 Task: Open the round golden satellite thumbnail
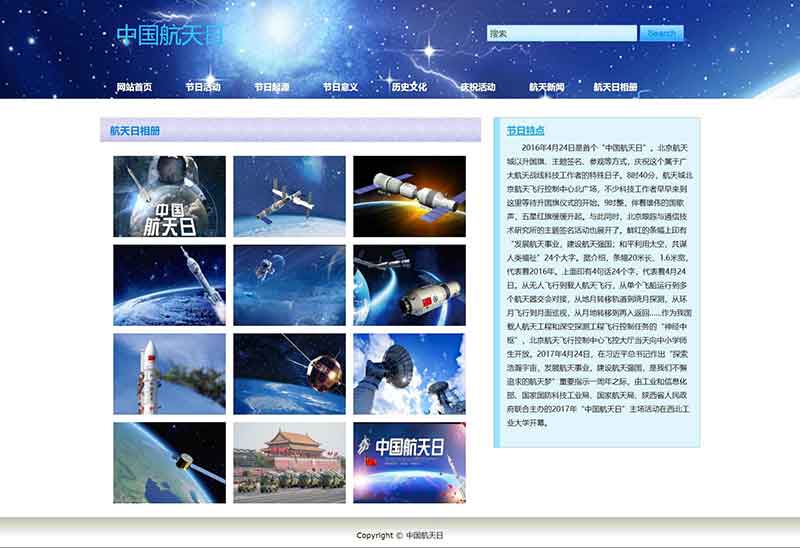point(289,374)
